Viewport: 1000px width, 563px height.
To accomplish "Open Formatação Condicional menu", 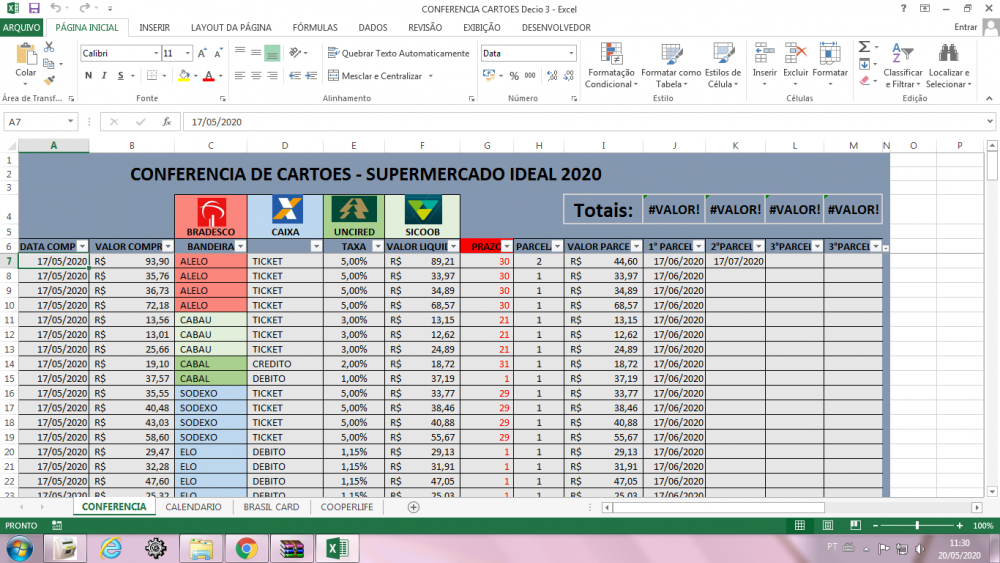I will 610,65.
